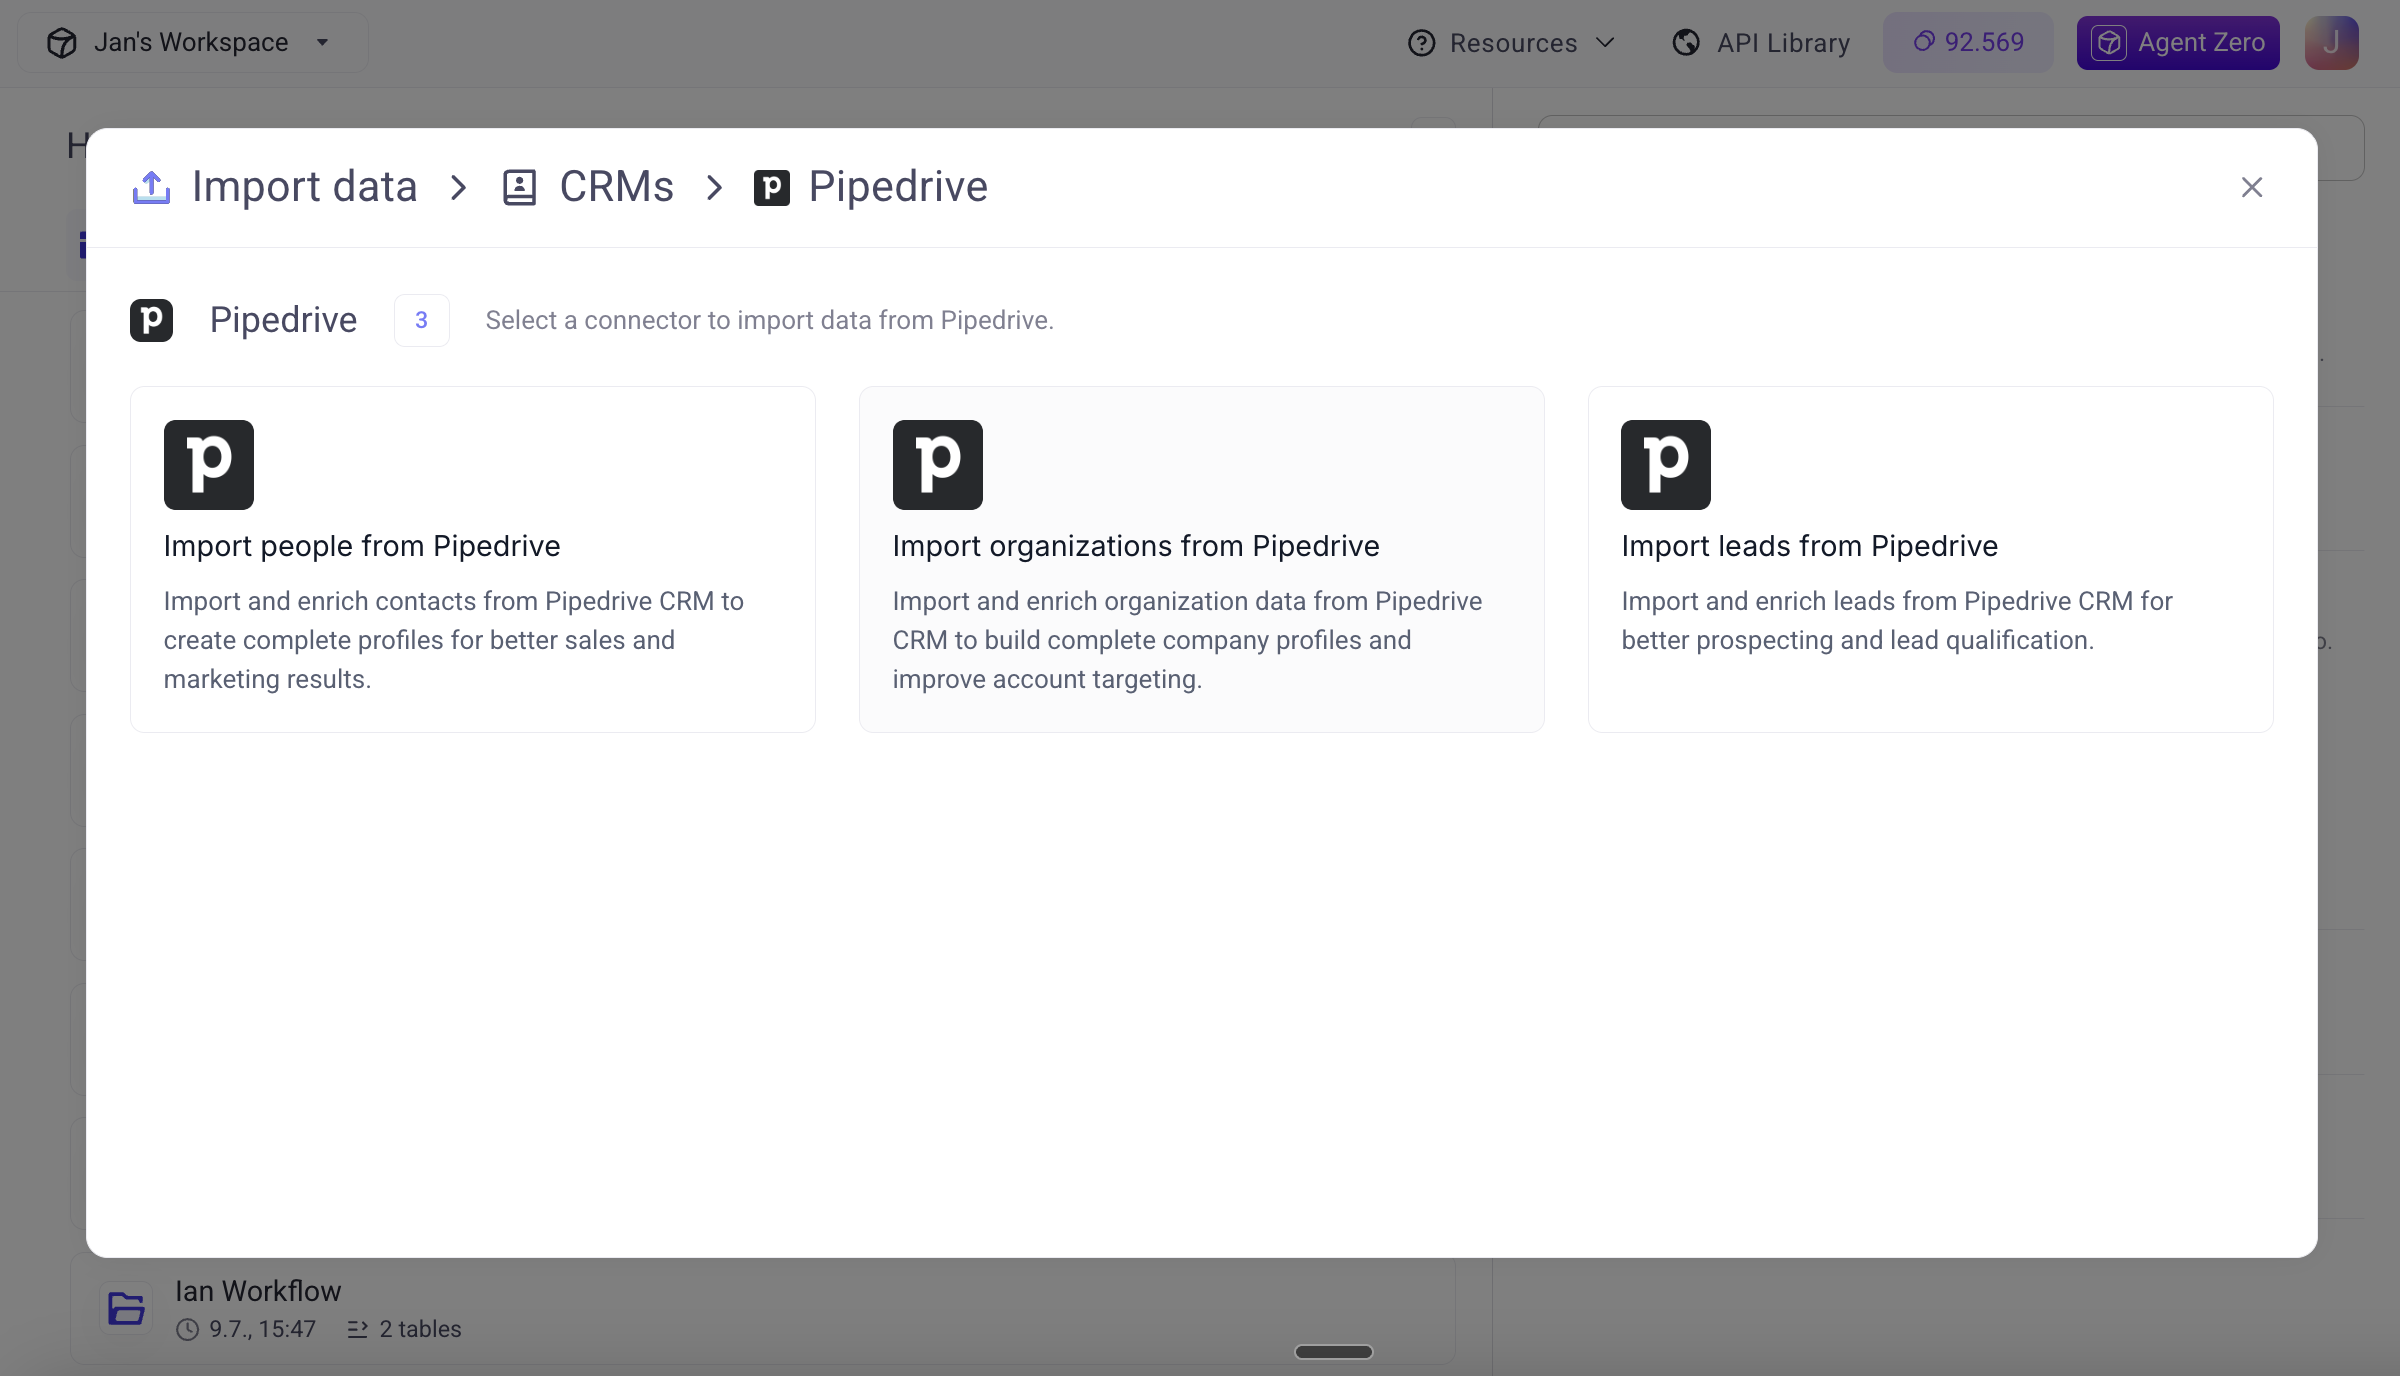The width and height of the screenshot is (2400, 1376).
Task: Click the Pipedrive logo in the breadcrumb
Action: [x=771, y=187]
